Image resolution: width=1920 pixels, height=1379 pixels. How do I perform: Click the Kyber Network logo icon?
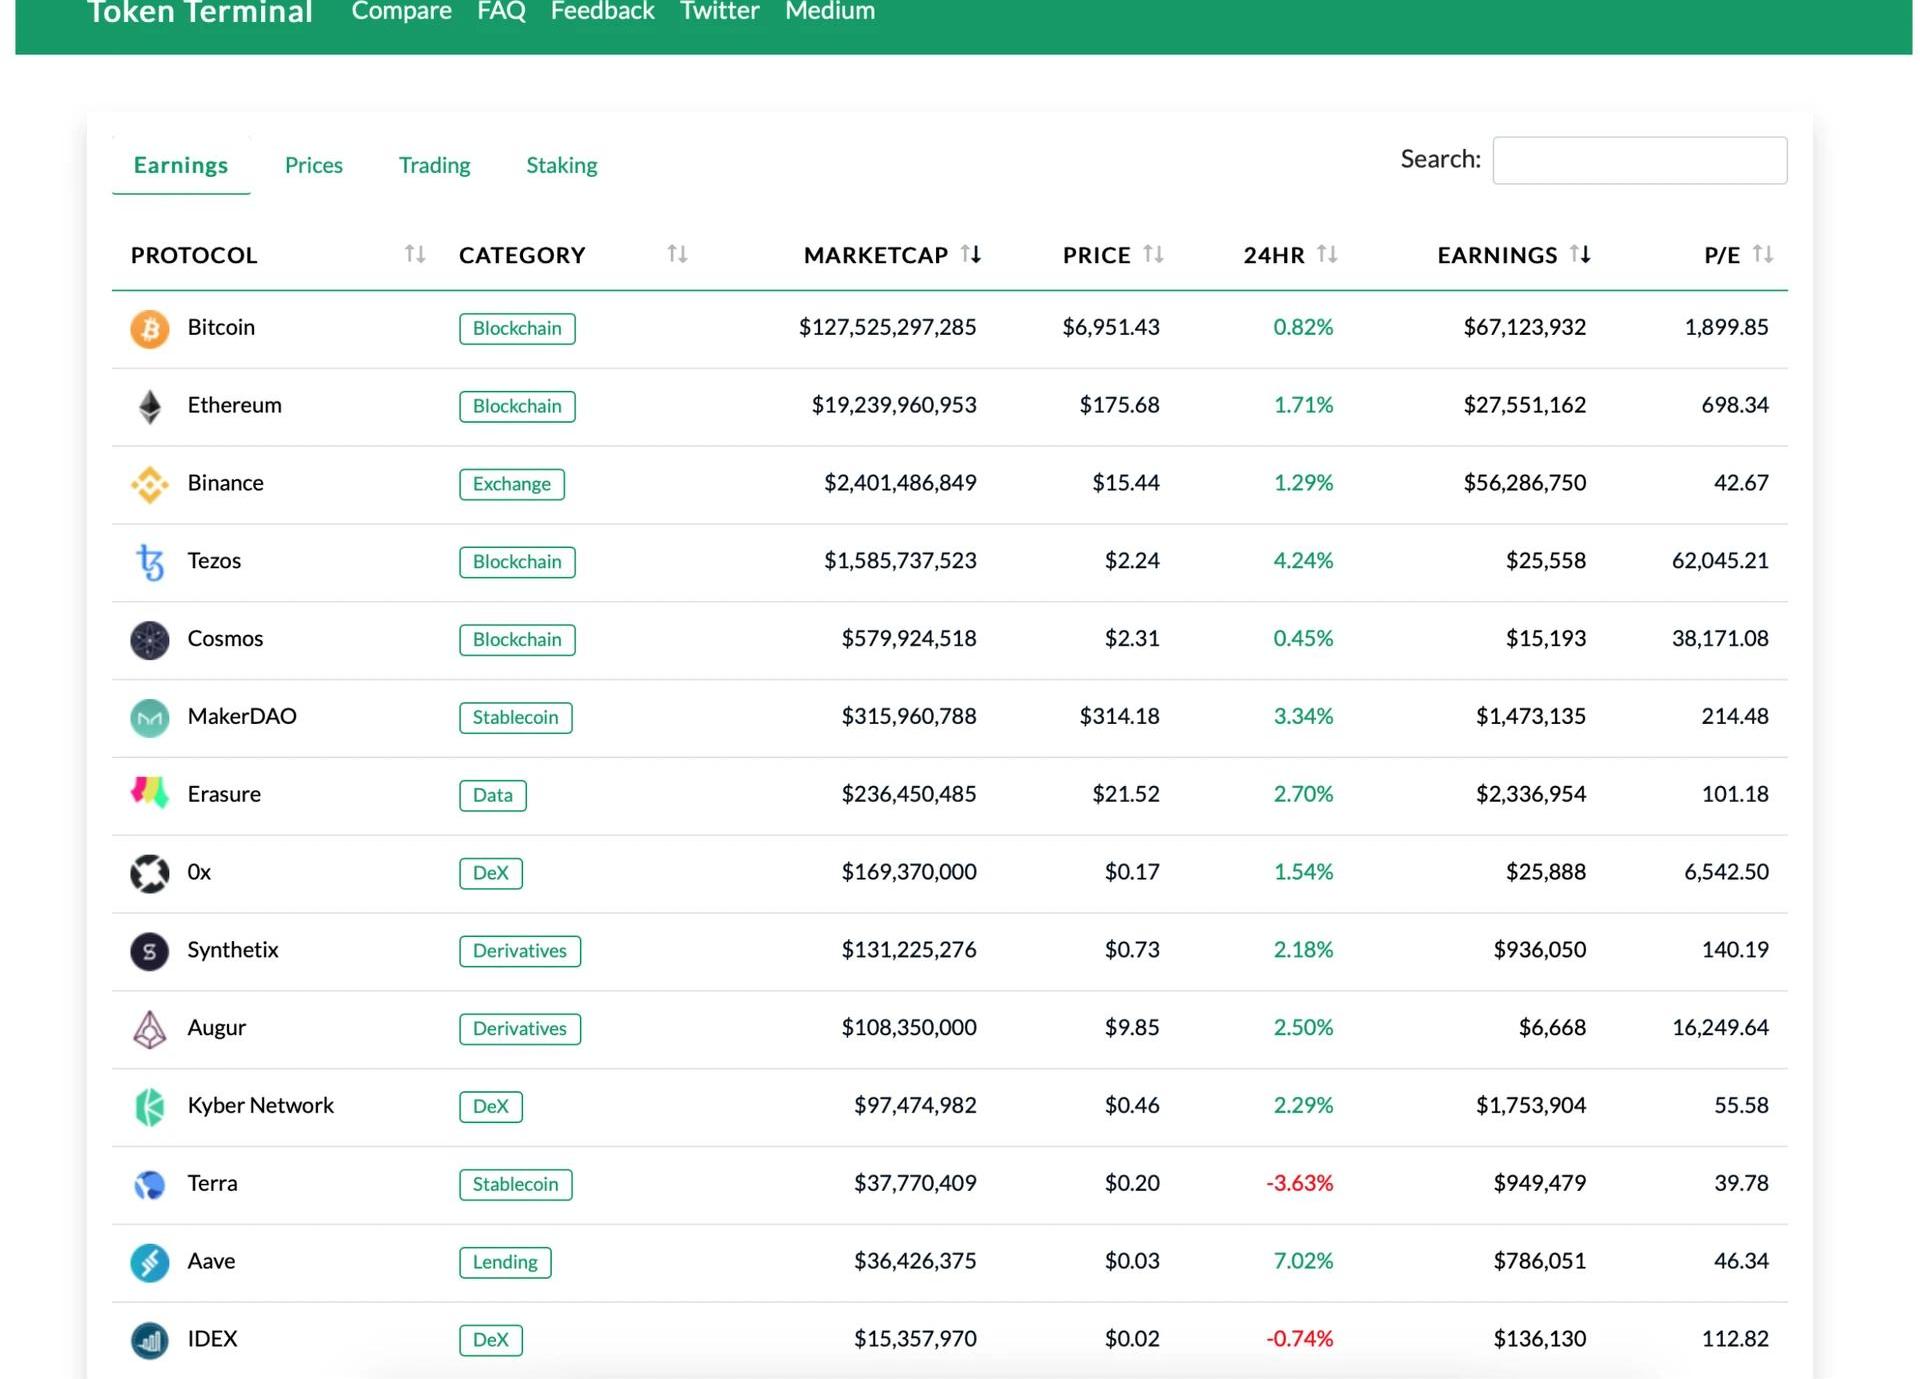tap(150, 1107)
